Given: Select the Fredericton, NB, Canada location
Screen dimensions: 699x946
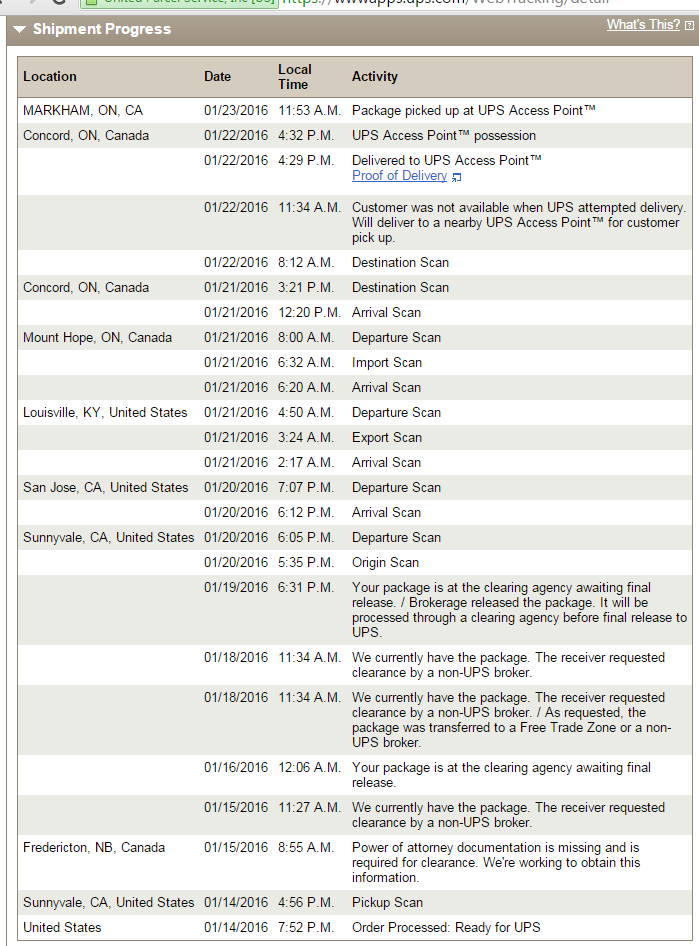Looking at the screenshot, I should coord(94,848).
